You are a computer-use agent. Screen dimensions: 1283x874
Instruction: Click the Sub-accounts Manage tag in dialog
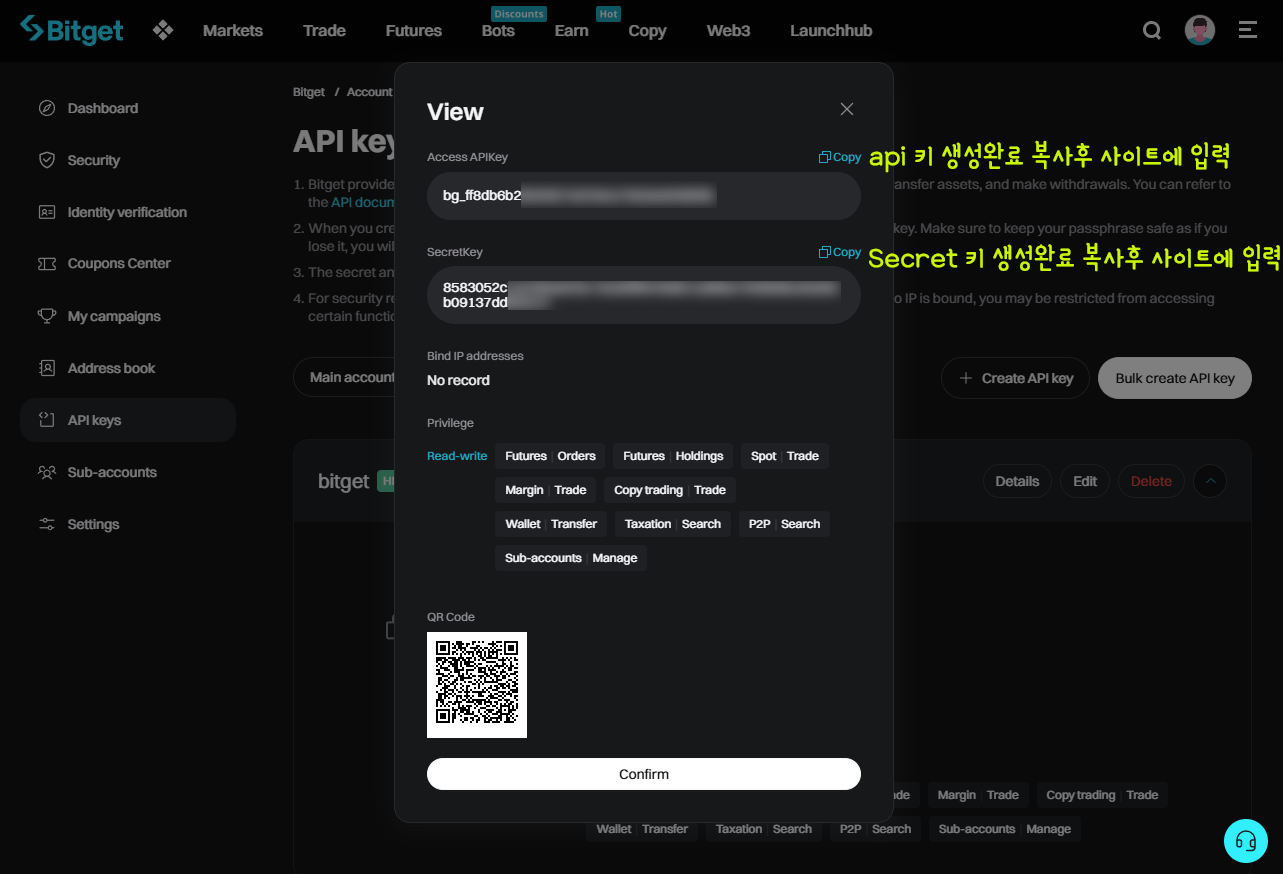[571, 558]
